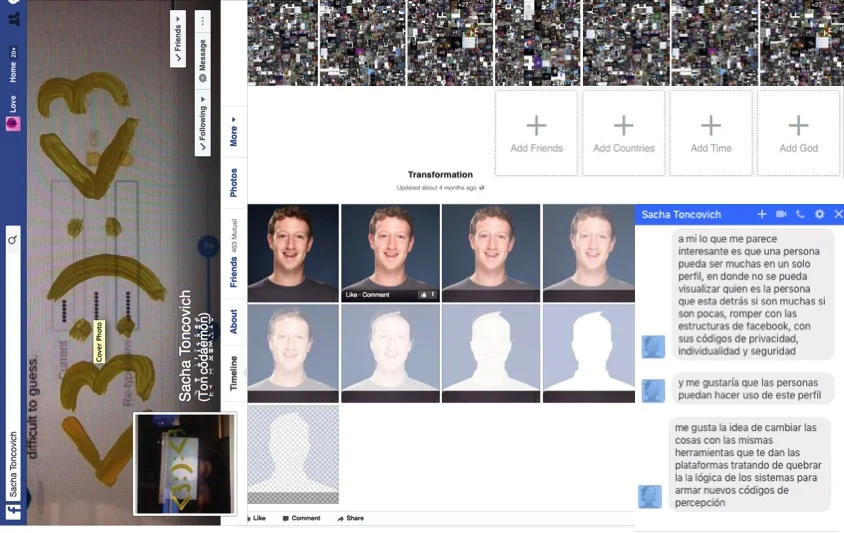Click the Facebook logo icon
Viewport: 844px width, 533px height.
[13, 511]
